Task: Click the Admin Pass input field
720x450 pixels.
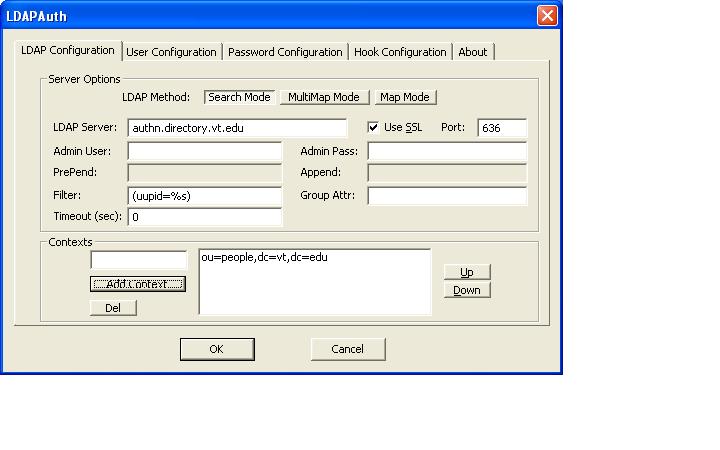Action: tap(447, 151)
